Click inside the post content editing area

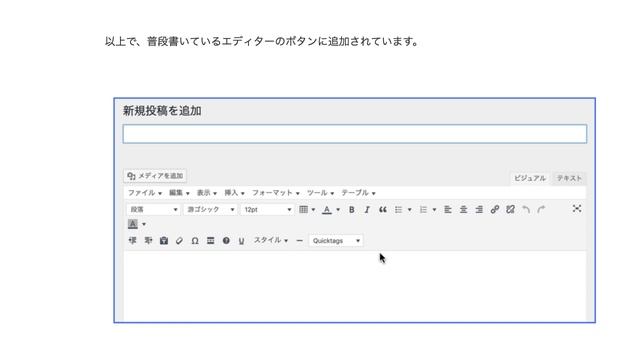coord(355,287)
